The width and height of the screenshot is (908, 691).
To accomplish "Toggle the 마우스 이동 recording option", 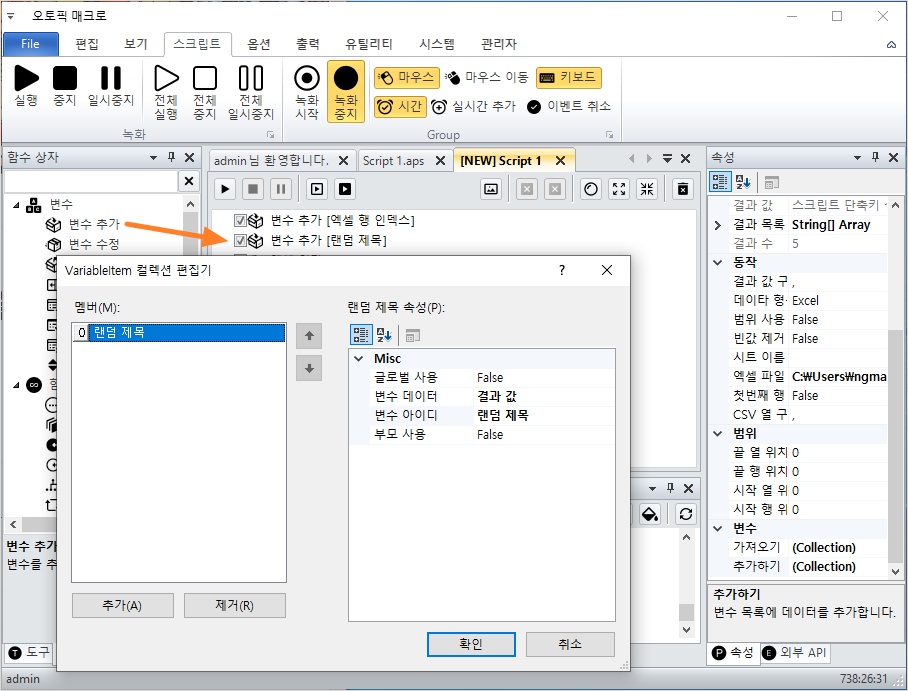I will [486, 77].
